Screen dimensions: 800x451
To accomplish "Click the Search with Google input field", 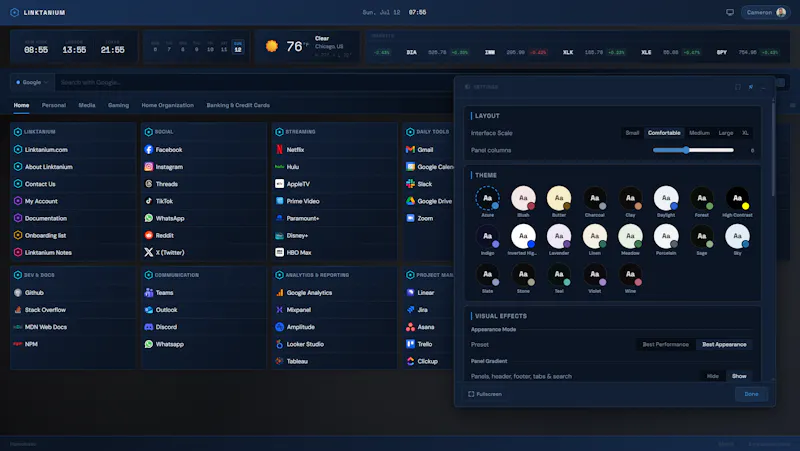I will [x=255, y=82].
